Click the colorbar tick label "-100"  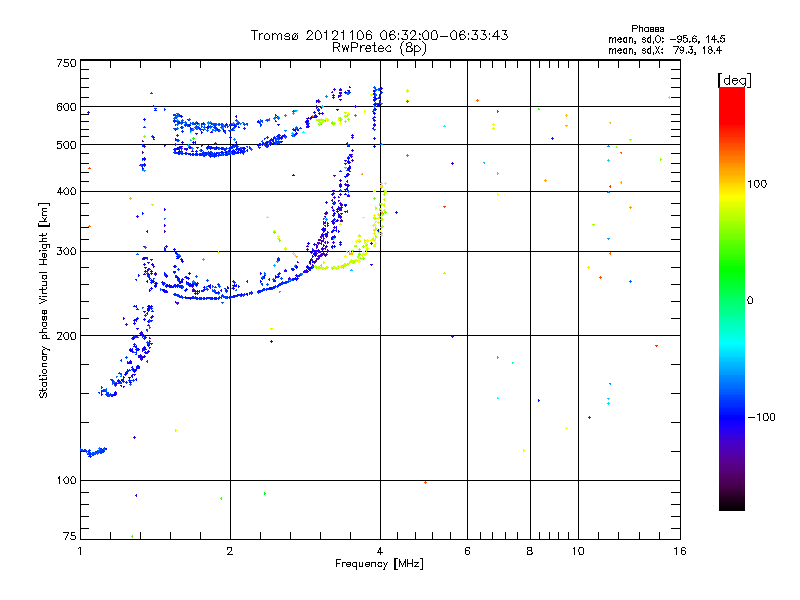click(x=762, y=417)
